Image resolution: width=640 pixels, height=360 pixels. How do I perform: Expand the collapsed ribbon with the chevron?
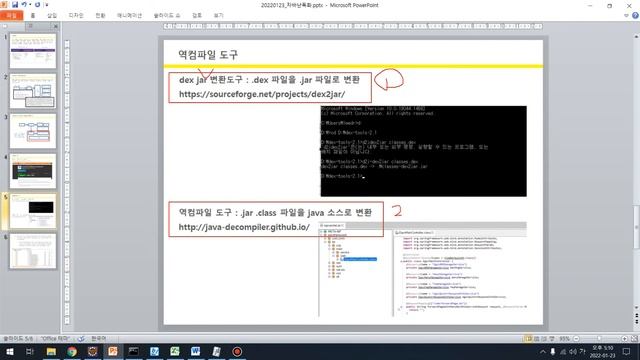[x=626, y=16]
